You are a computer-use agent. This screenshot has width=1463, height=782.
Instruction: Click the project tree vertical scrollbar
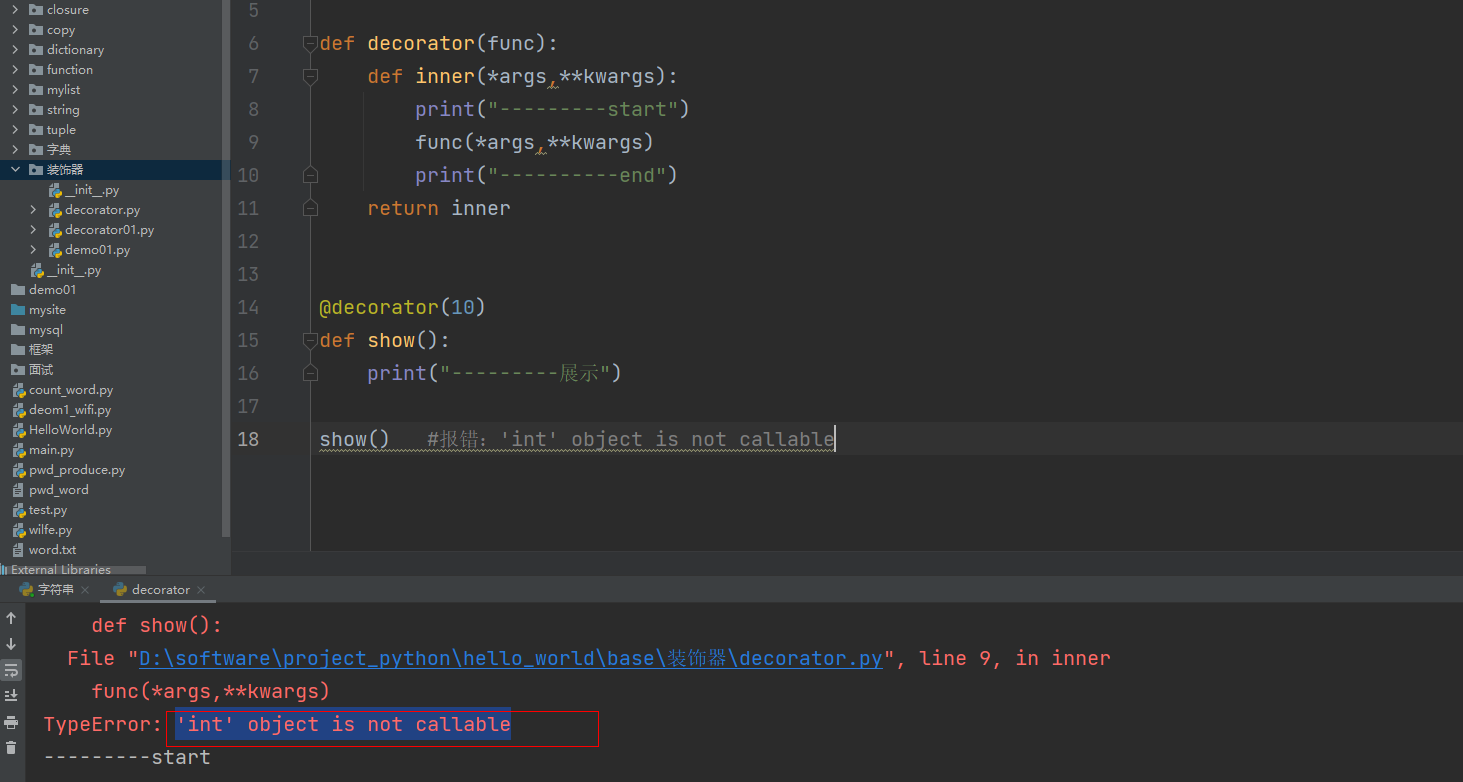[x=226, y=300]
